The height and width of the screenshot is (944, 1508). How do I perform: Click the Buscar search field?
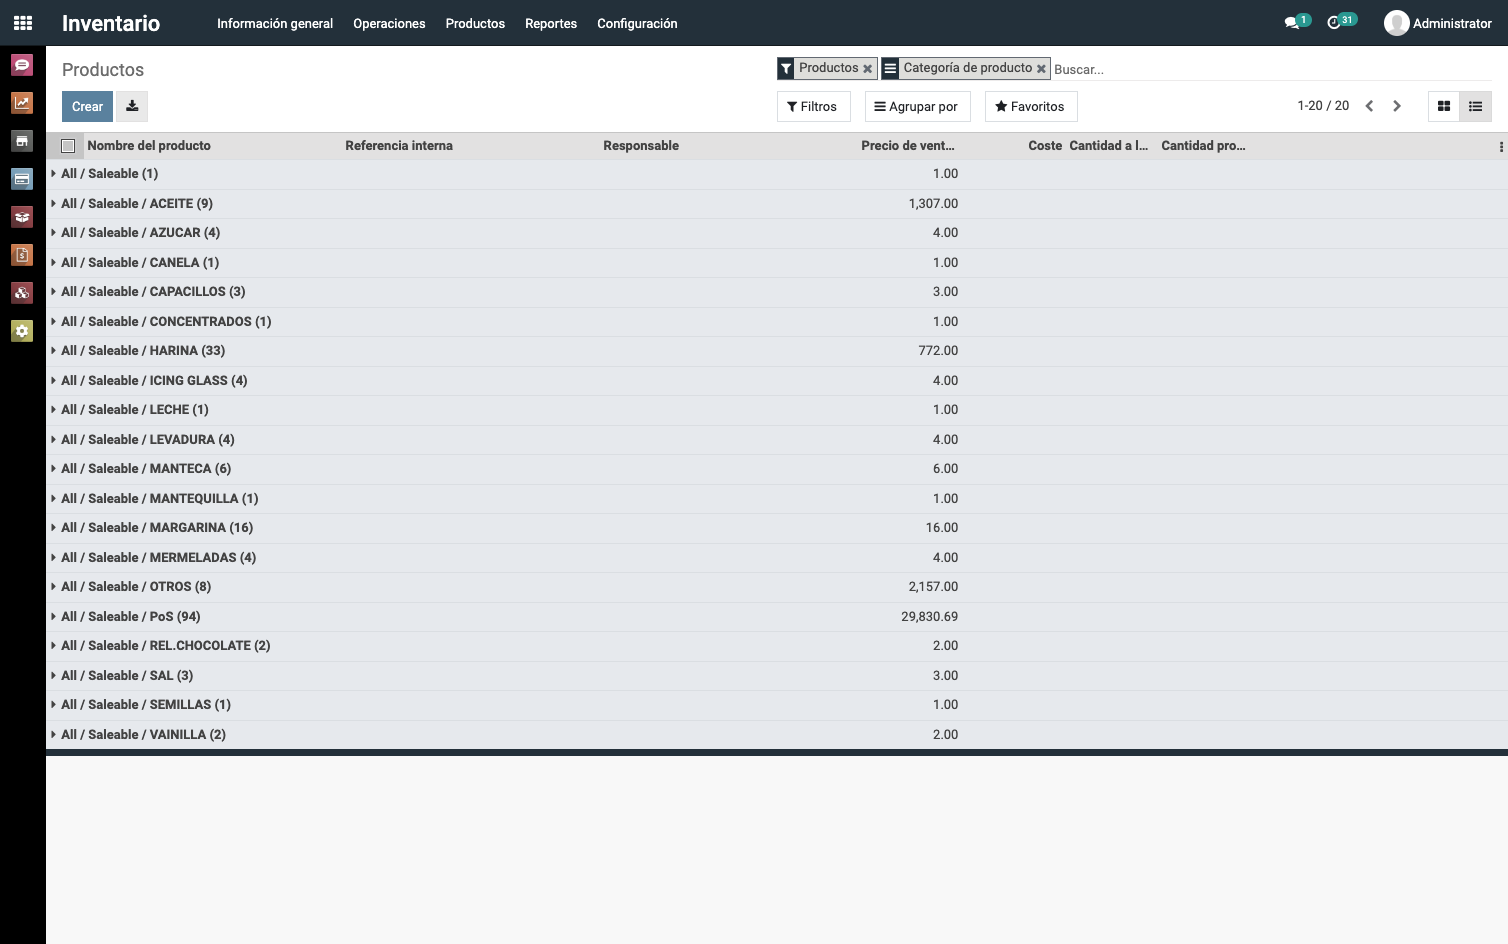(1270, 69)
